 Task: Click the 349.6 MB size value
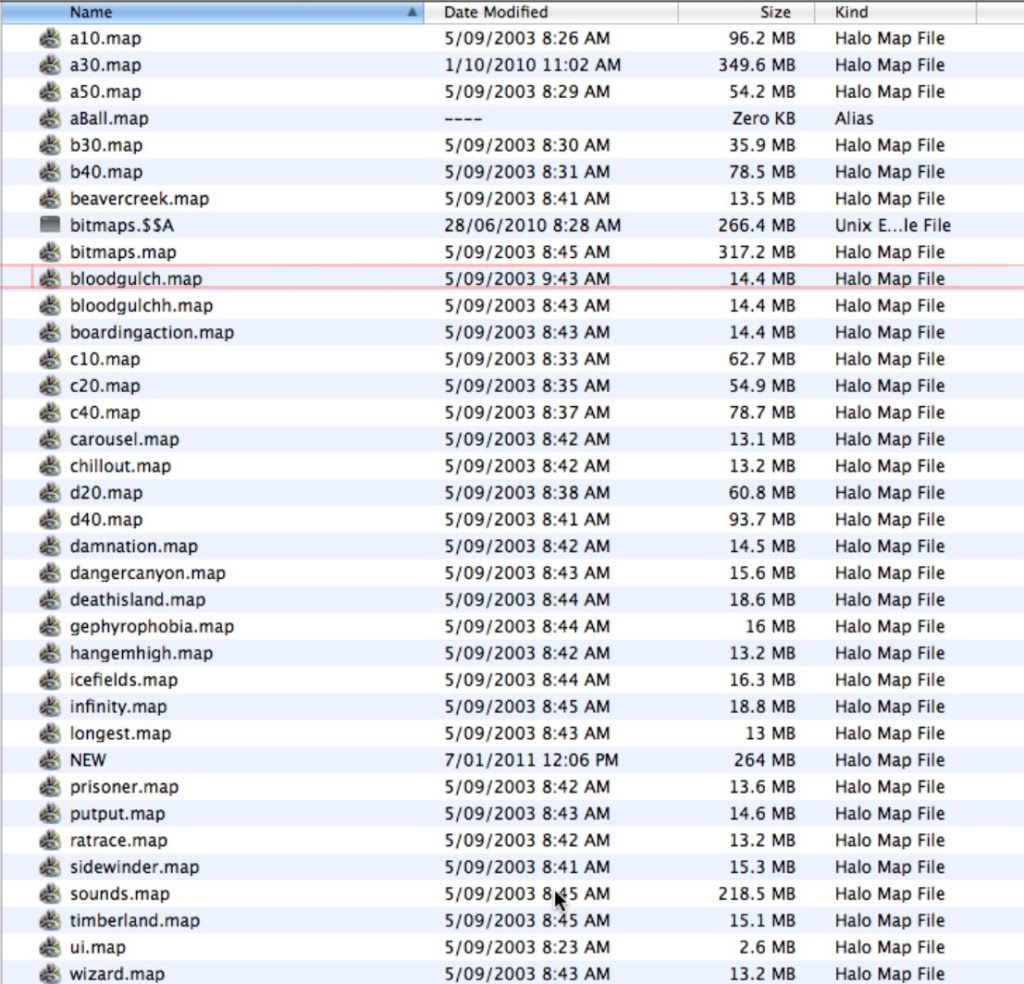point(757,65)
